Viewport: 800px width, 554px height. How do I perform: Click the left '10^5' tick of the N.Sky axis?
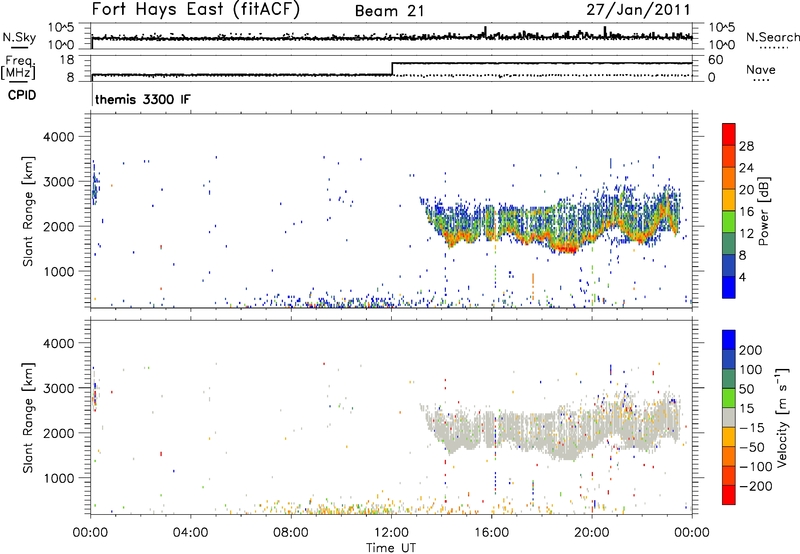[61, 28]
